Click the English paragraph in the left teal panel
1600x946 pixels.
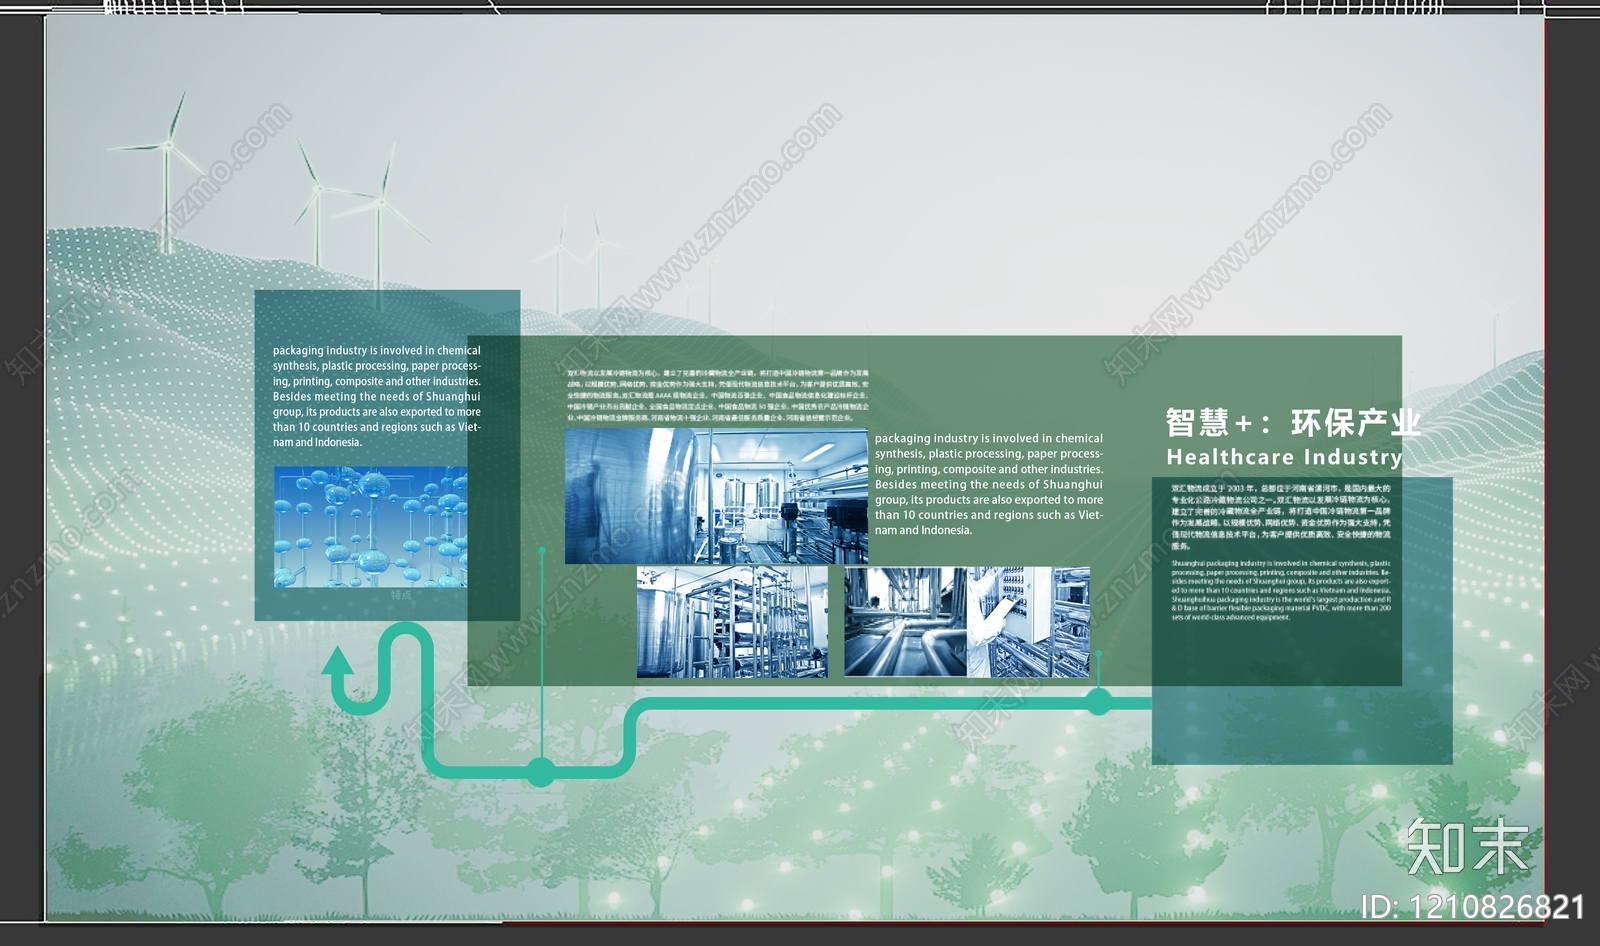[377, 396]
